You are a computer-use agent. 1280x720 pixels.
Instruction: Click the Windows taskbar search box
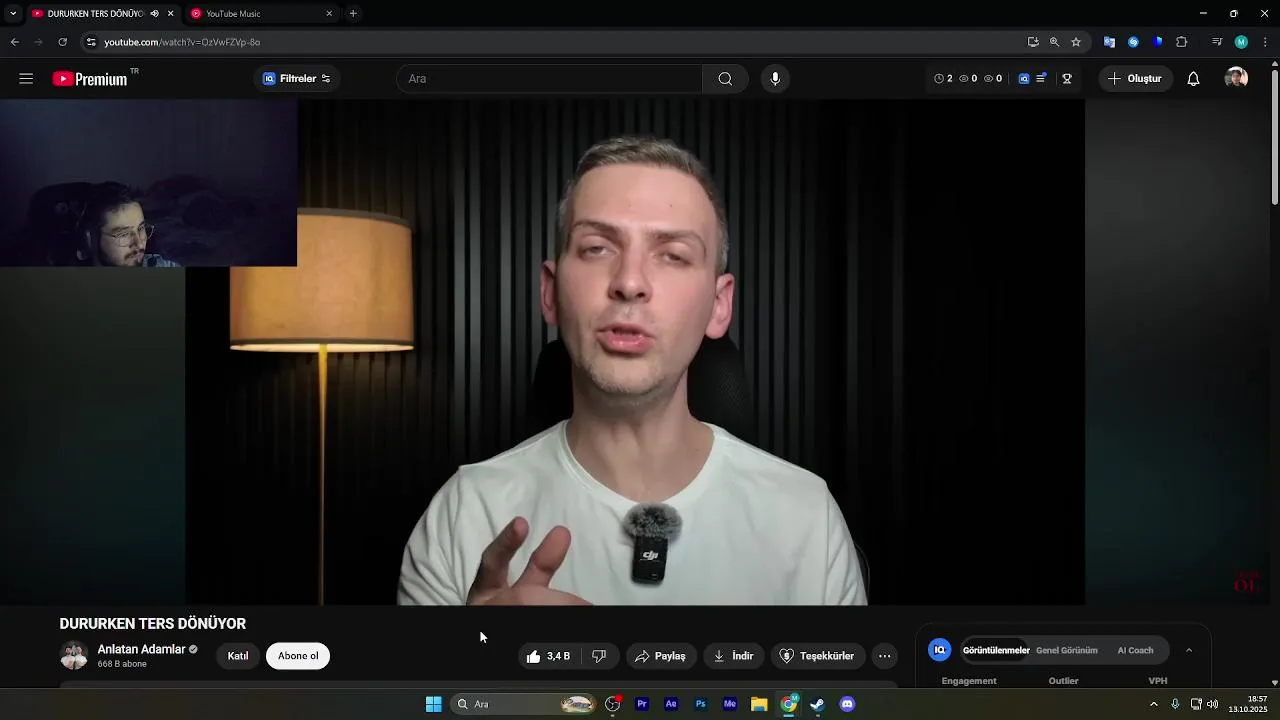pyautogui.click(x=525, y=704)
